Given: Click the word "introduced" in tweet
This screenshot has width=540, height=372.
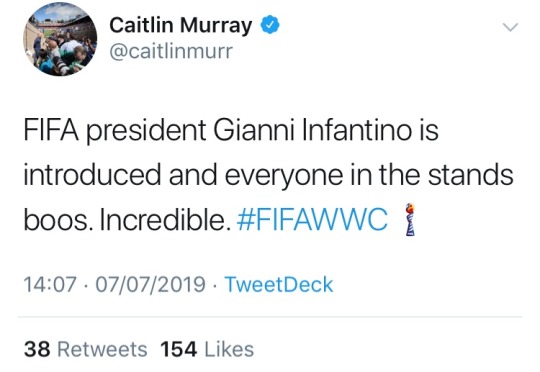Looking at the screenshot, I should tap(92, 175).
